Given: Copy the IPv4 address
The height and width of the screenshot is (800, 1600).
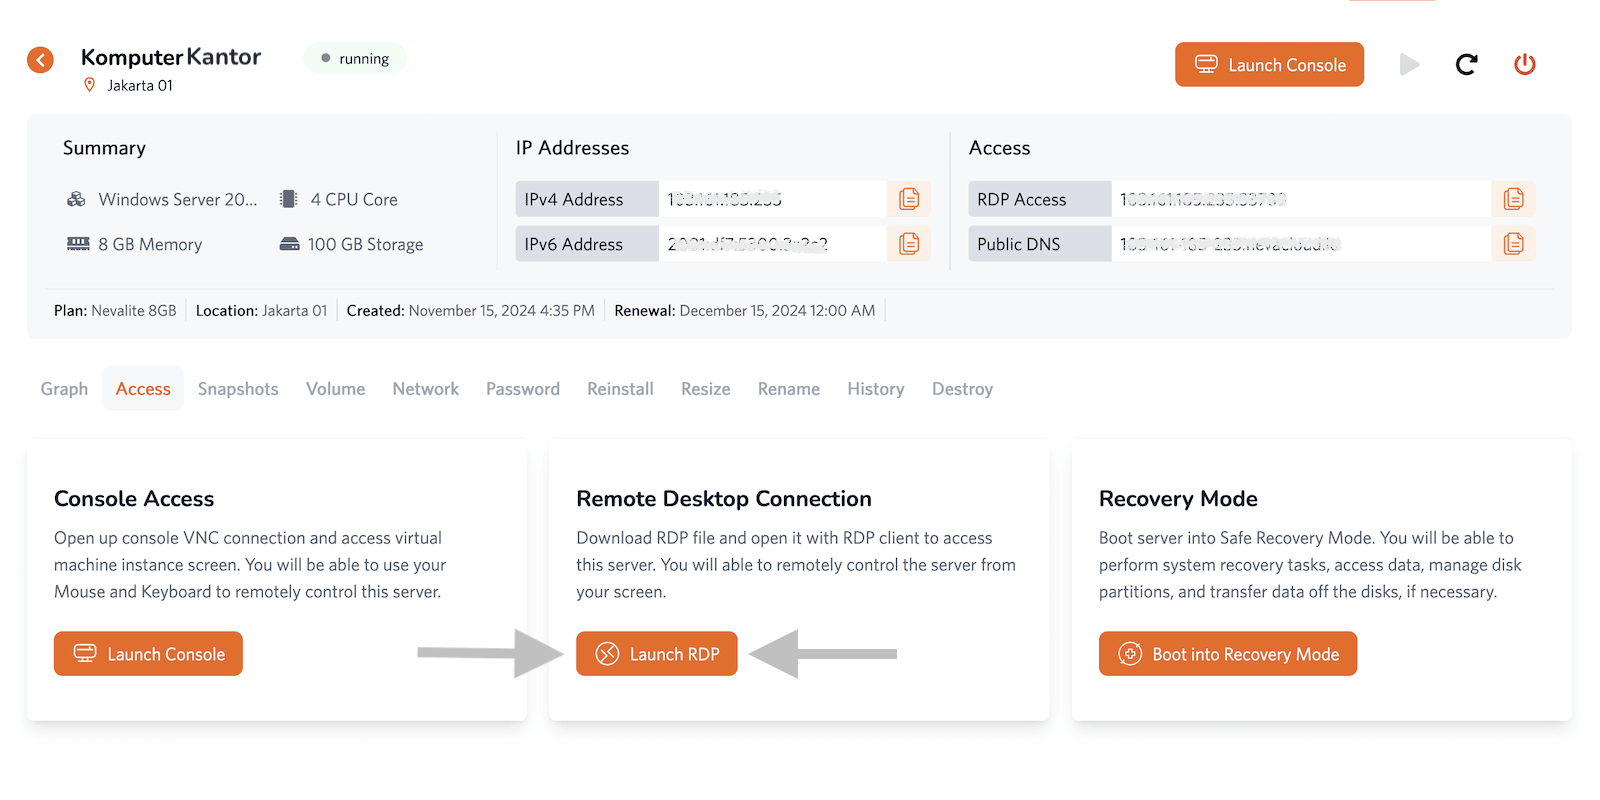Looking at the screenshot, I should point(908,199).
